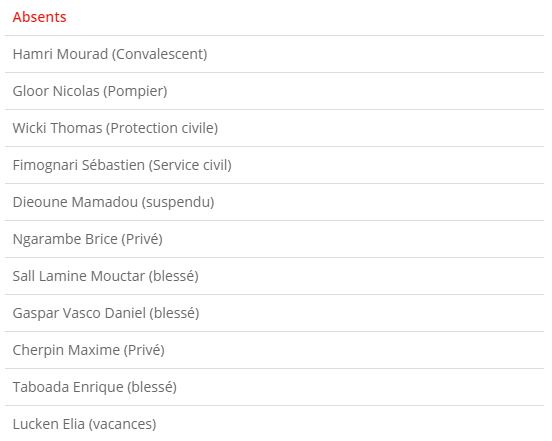Select Lucken Elia (vacances) entry

click(274, 423)
